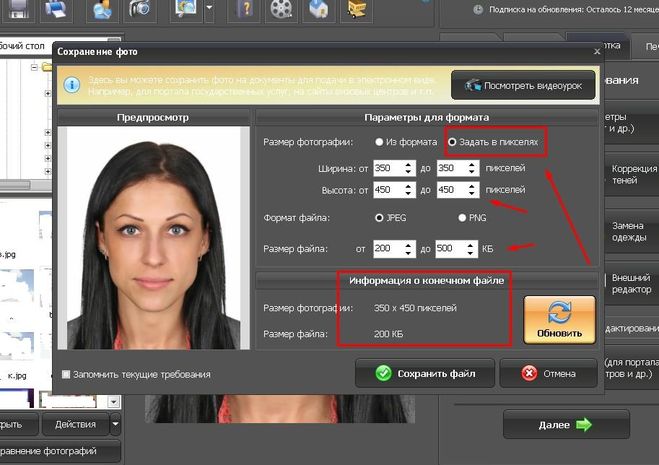Screen dimensions: 659x465
Task: Open the dropdown arrow beside Действия
Action: point(115,425)
